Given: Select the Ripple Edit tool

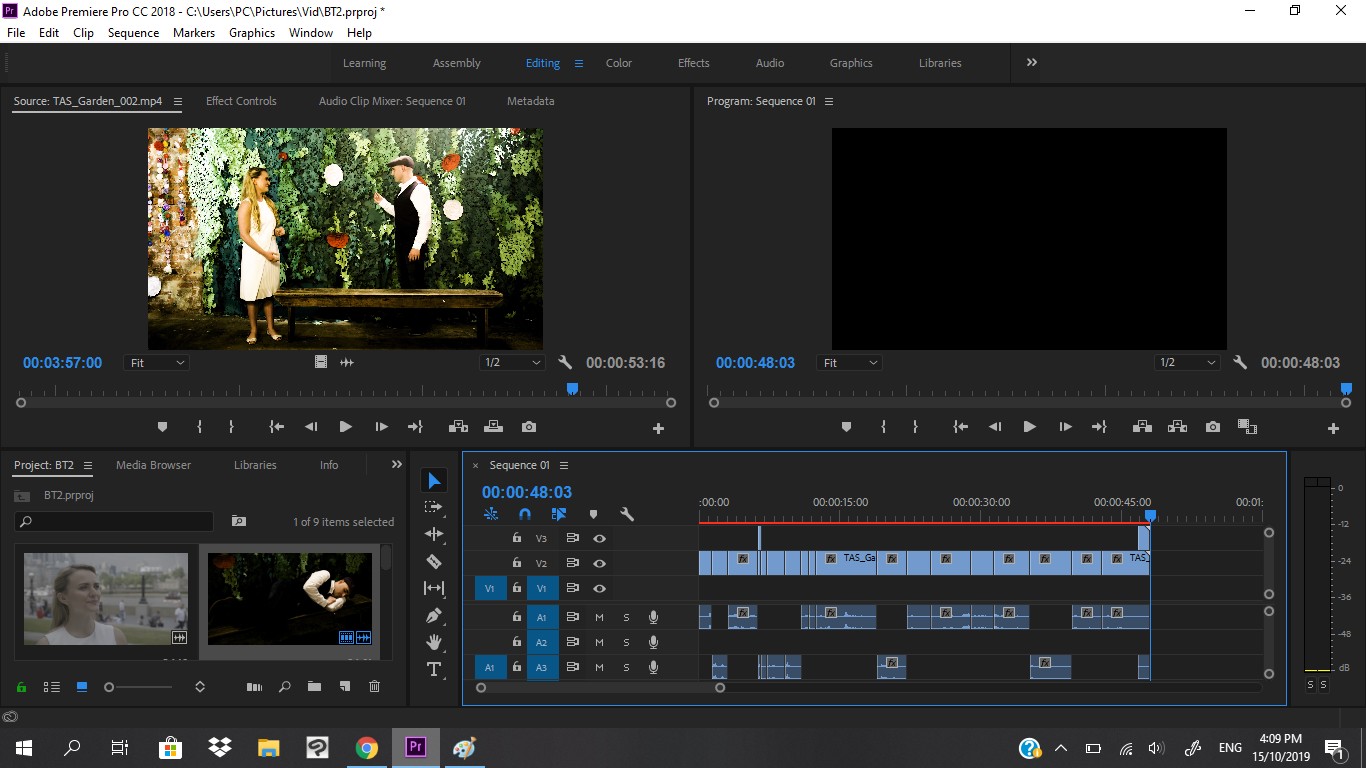Looking at the screenshot, I should (434, 535).
